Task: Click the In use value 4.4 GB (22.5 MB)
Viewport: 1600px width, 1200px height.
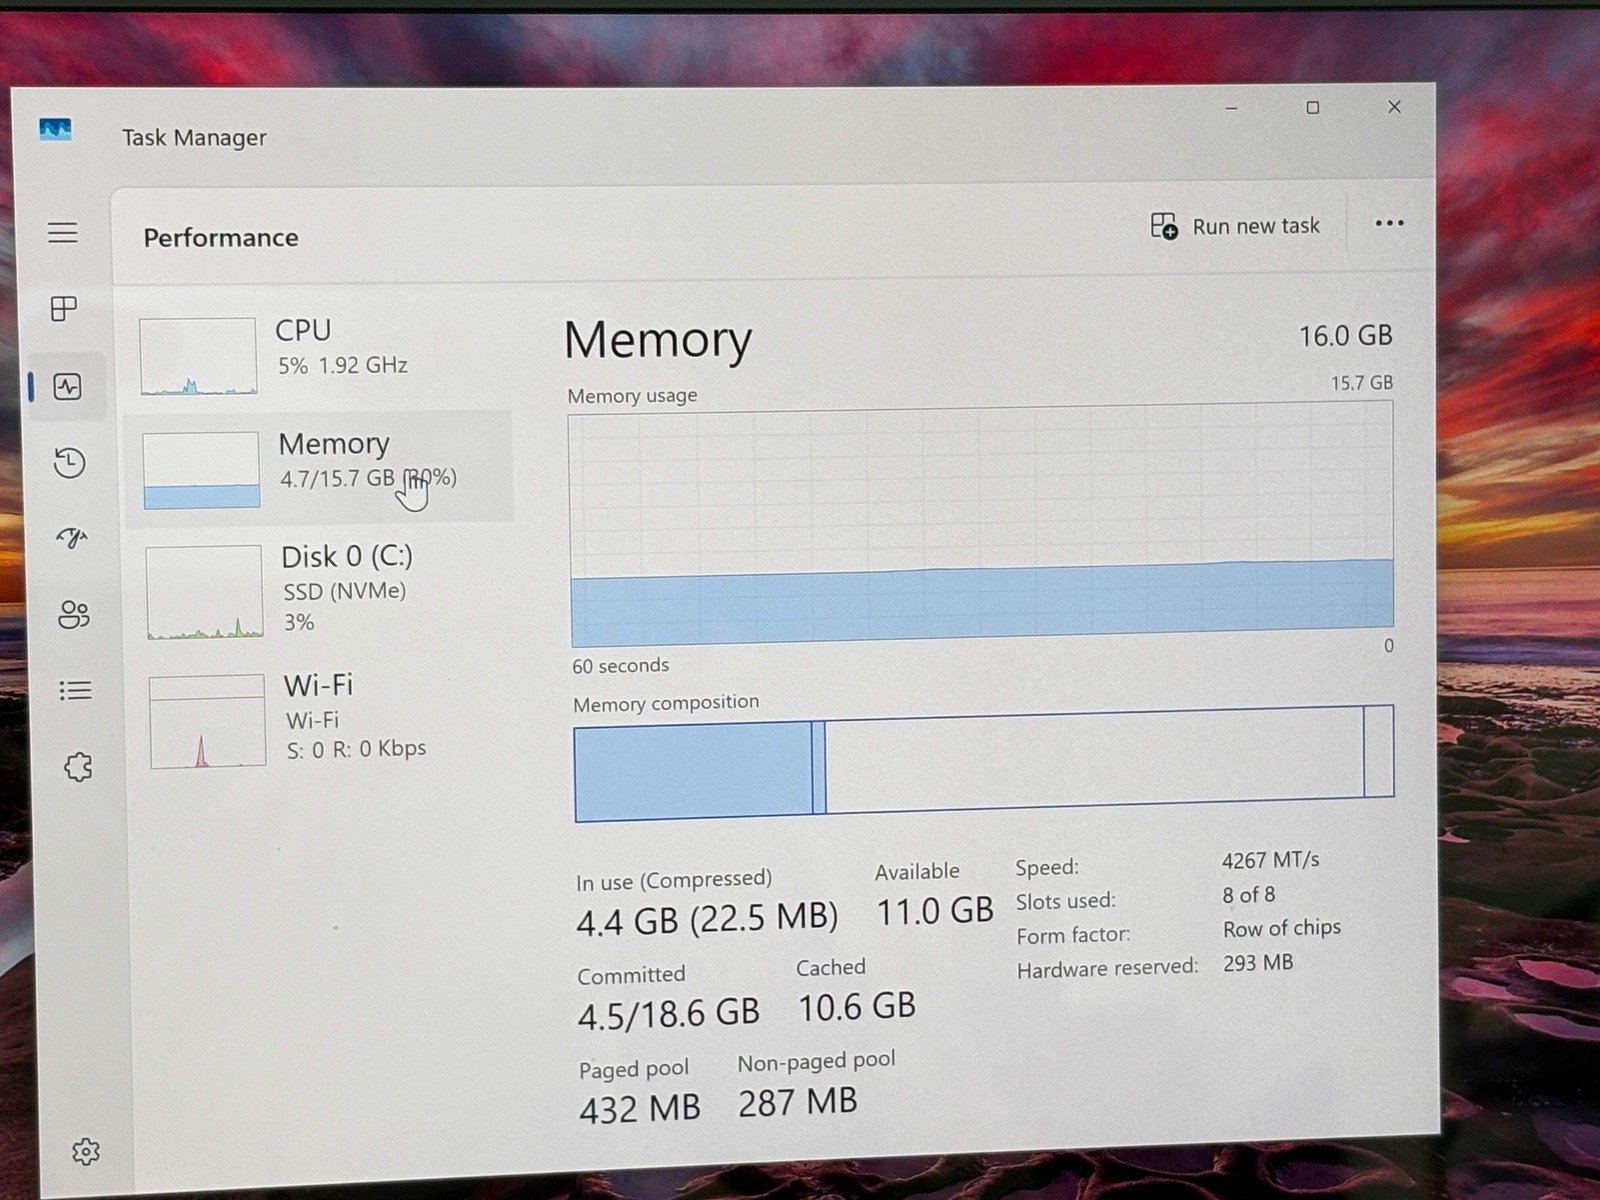Action: (x=707, y=919)
